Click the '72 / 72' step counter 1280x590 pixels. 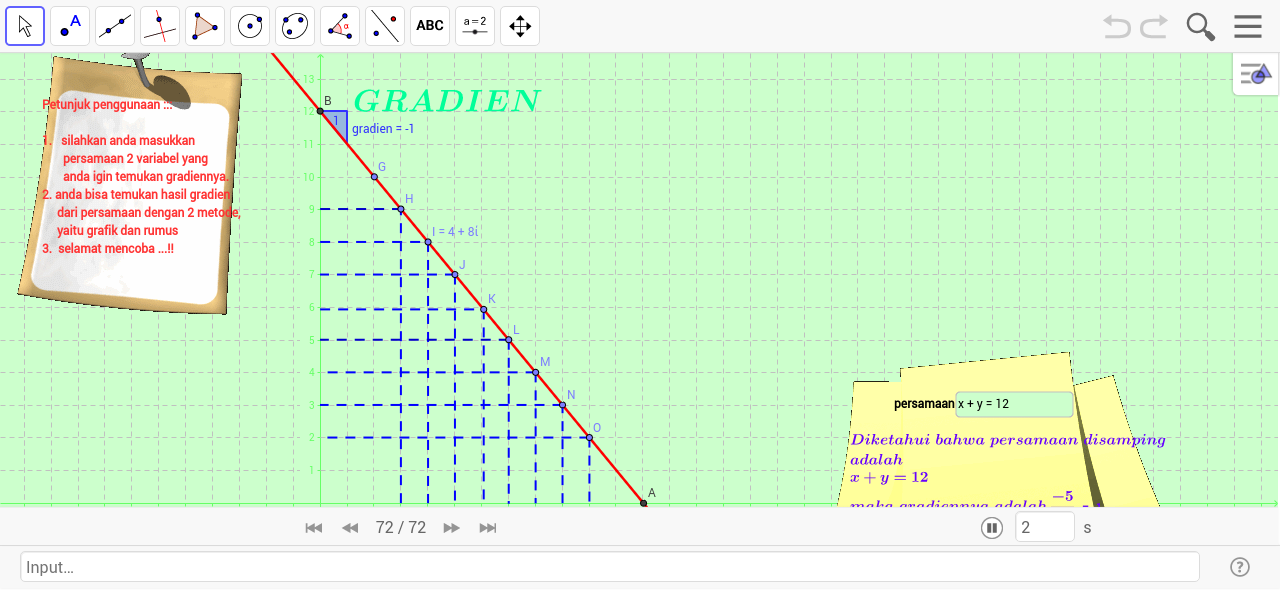(401, 528)
